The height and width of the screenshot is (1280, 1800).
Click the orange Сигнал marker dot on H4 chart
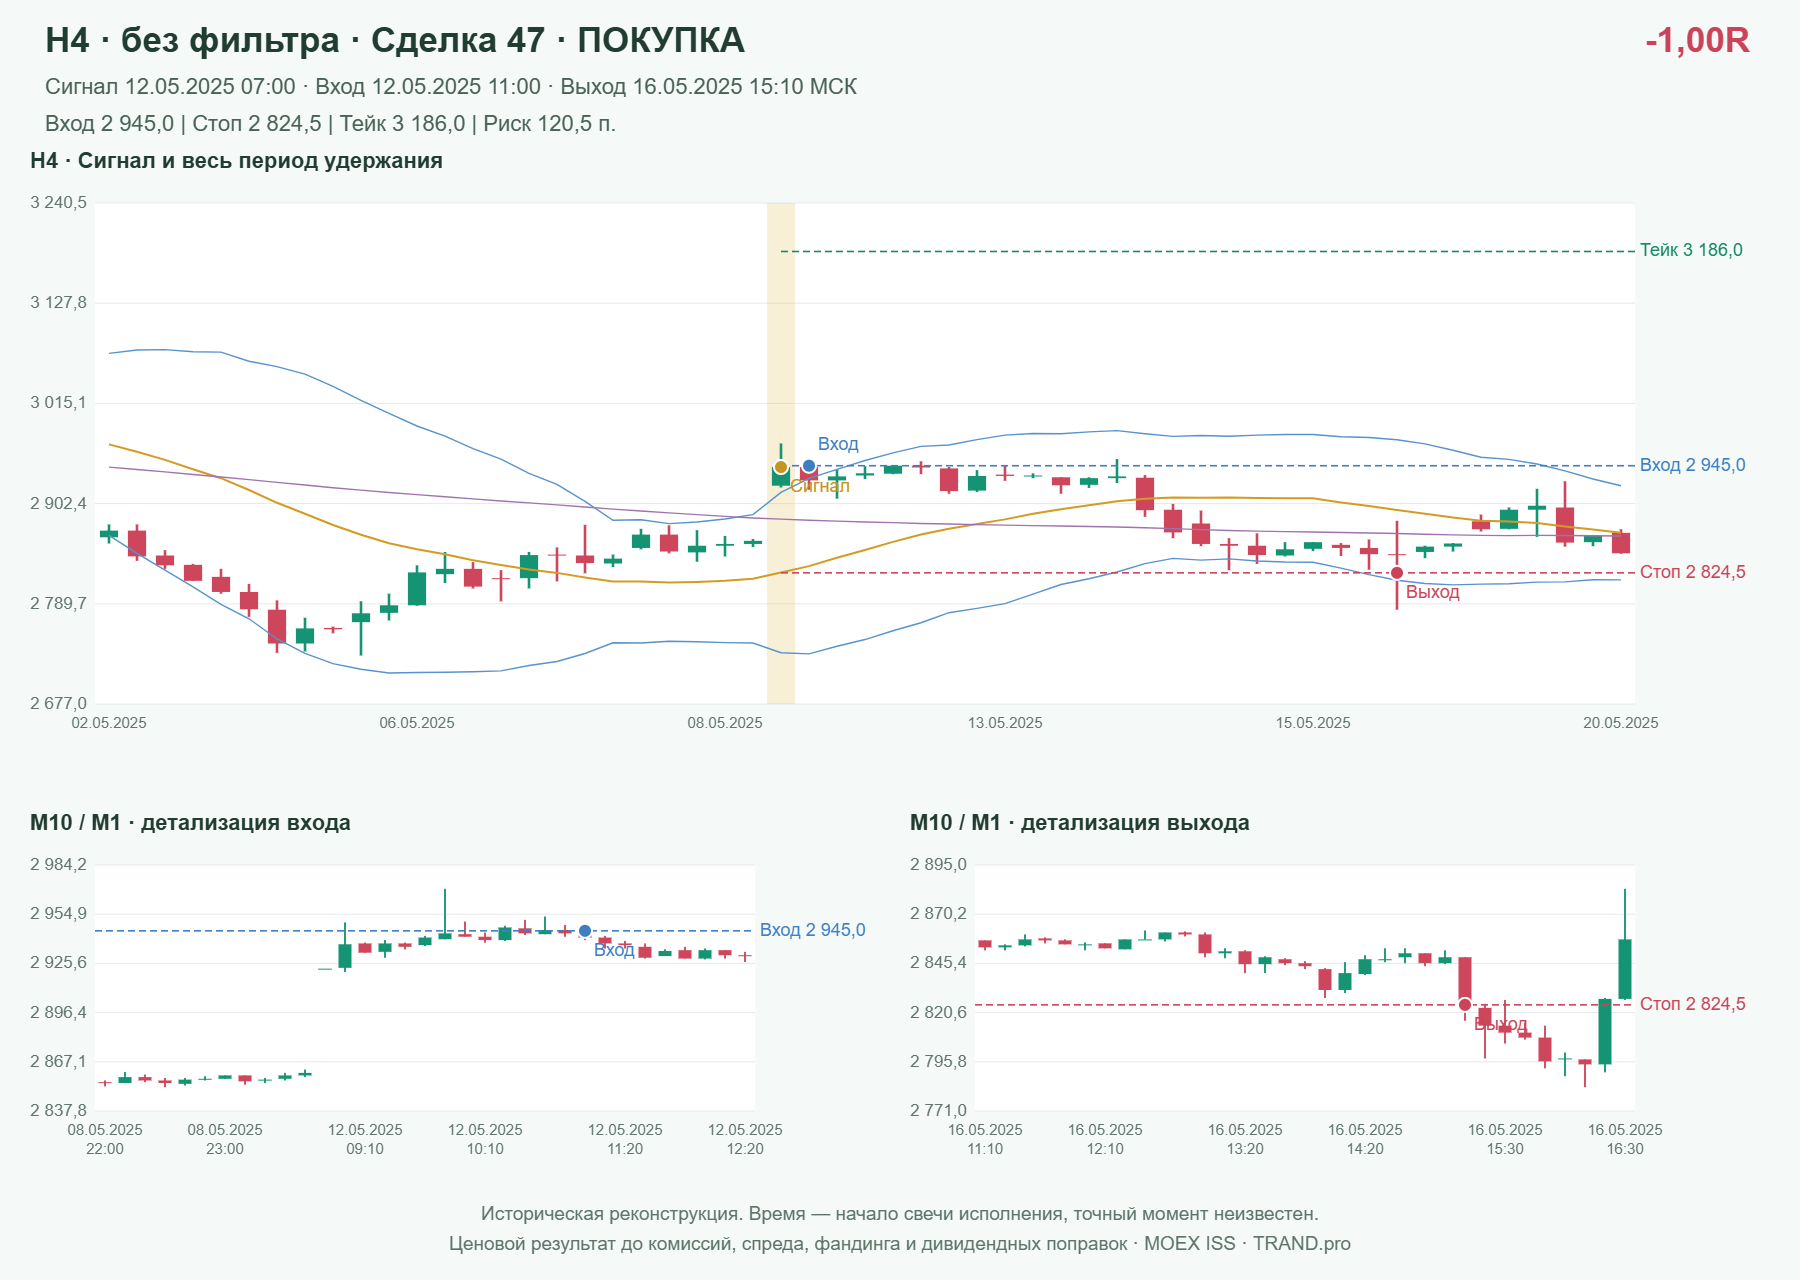point(781,467)
